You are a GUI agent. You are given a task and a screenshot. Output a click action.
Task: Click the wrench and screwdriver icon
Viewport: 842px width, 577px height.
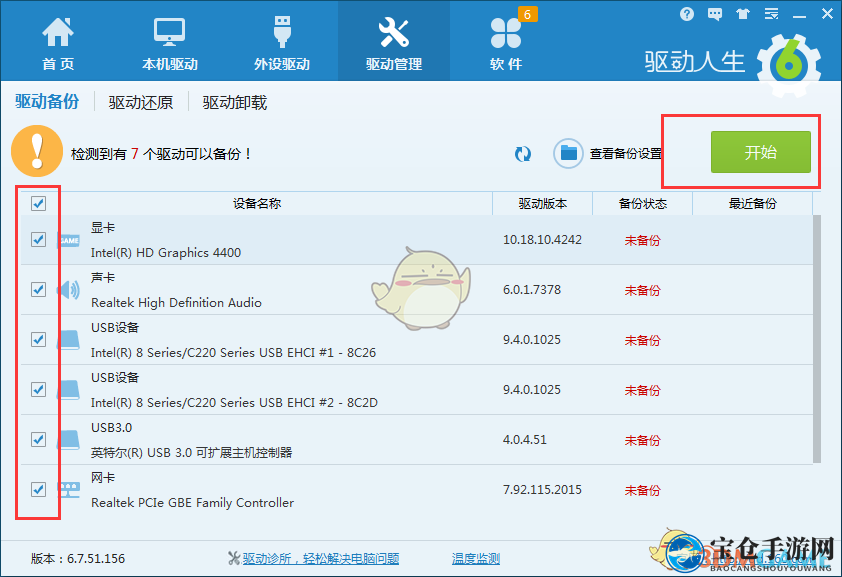pyautogui.click(x=394, y=32)
